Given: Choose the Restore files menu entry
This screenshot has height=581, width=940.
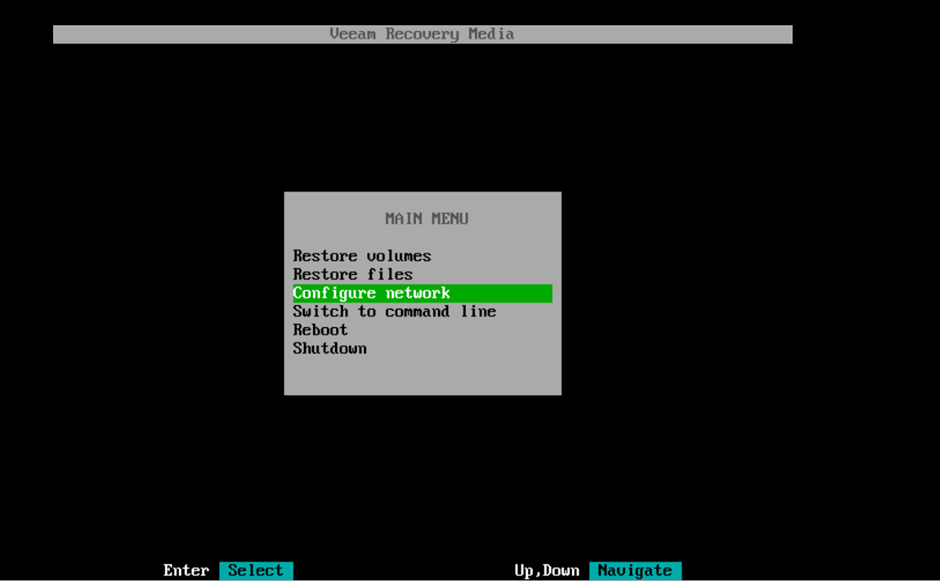Looking at the screenshot, I should click(x=352, y=274).
